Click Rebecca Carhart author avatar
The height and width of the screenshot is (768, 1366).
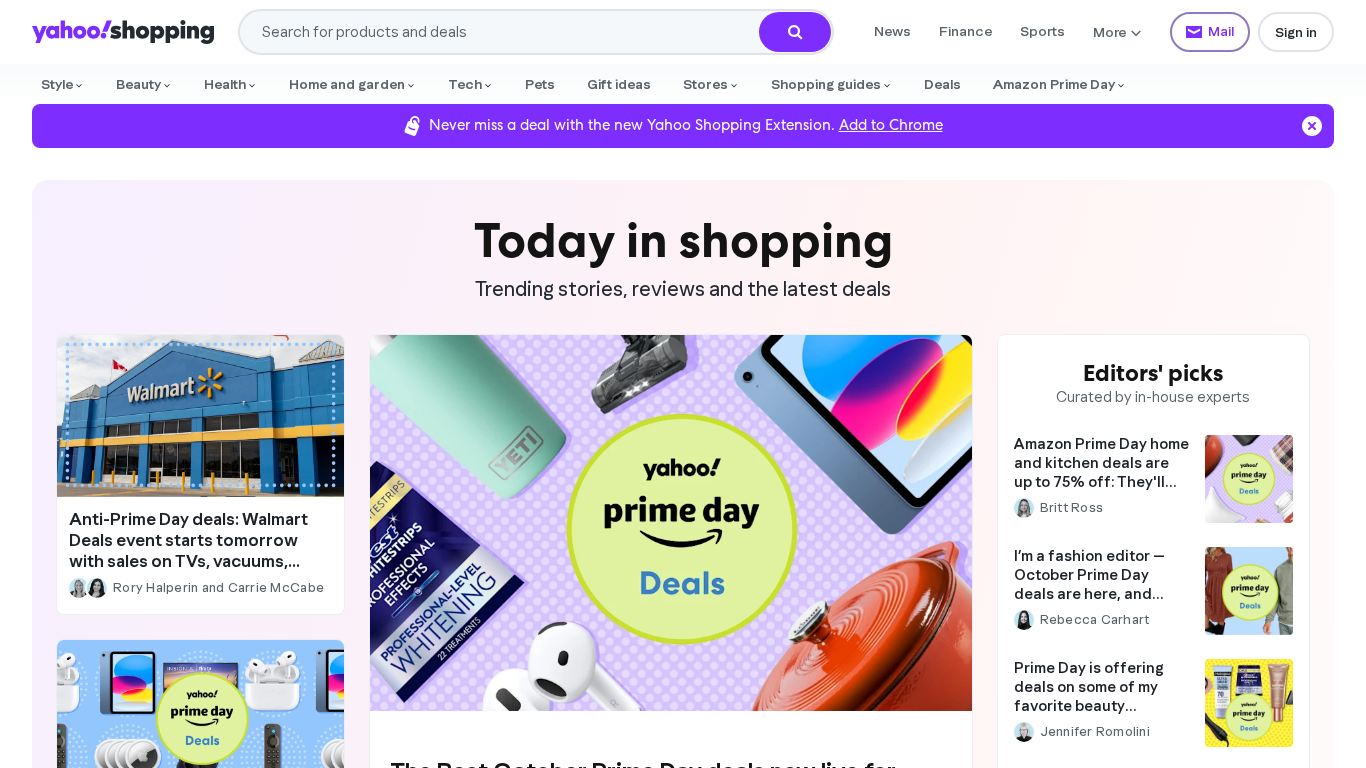click(x=1024, y=620)
